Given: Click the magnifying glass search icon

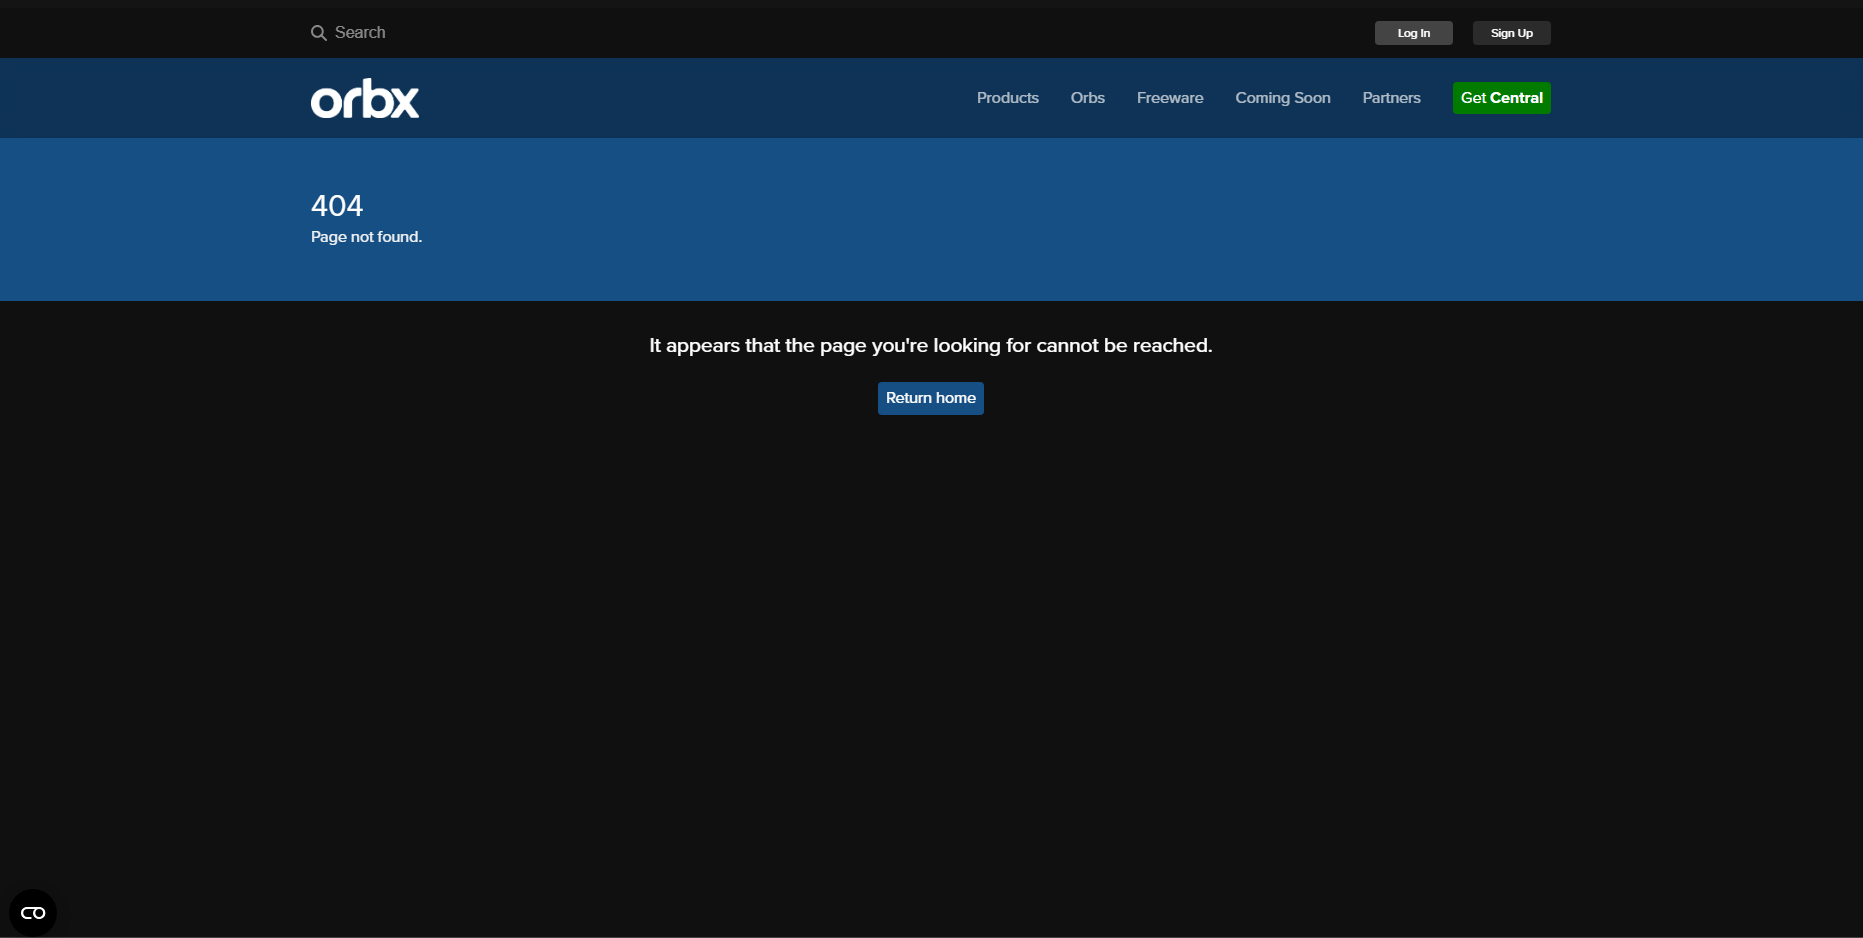Looking at the screenshot, I should (x=318, y=33).
